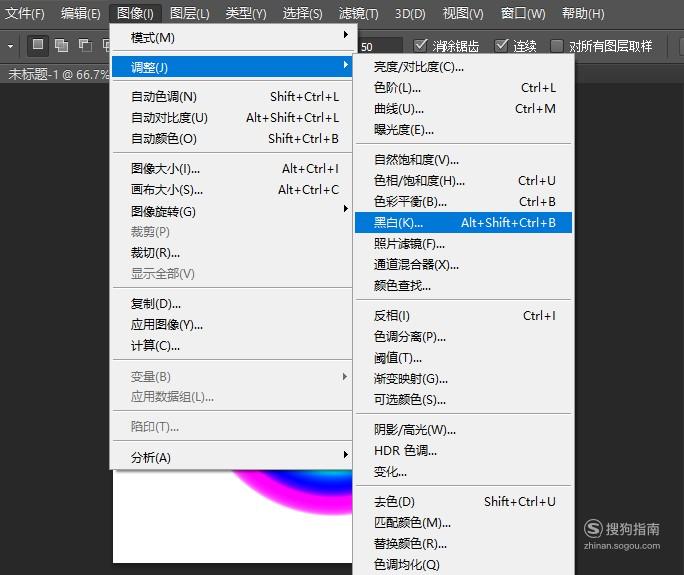Screen dimensions: 684x575
Task: Choose 复制(D)... menu entry
Action: [232, 304]
